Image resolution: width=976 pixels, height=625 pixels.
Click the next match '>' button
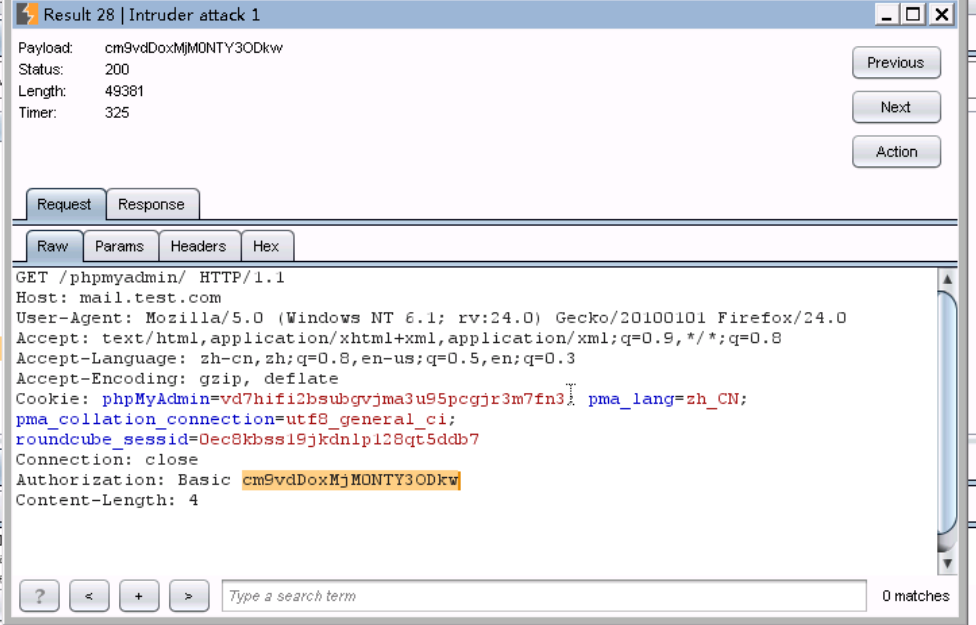[189, 596]
